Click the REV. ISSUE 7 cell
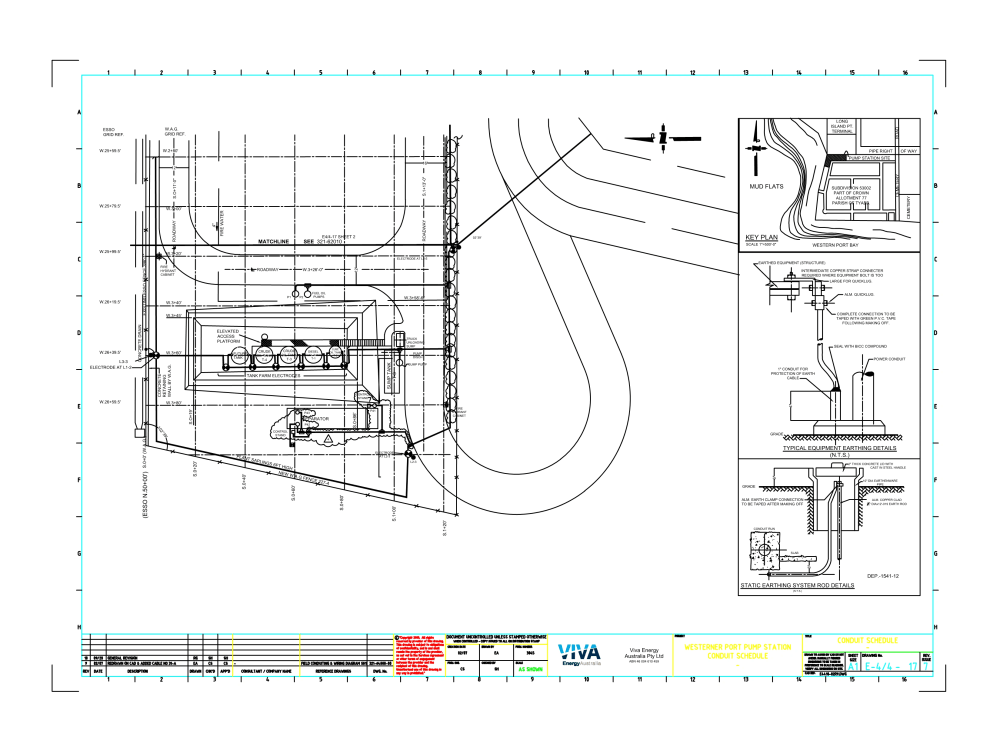The height and width of the screenshot is (750, 1000). (925, 665)
